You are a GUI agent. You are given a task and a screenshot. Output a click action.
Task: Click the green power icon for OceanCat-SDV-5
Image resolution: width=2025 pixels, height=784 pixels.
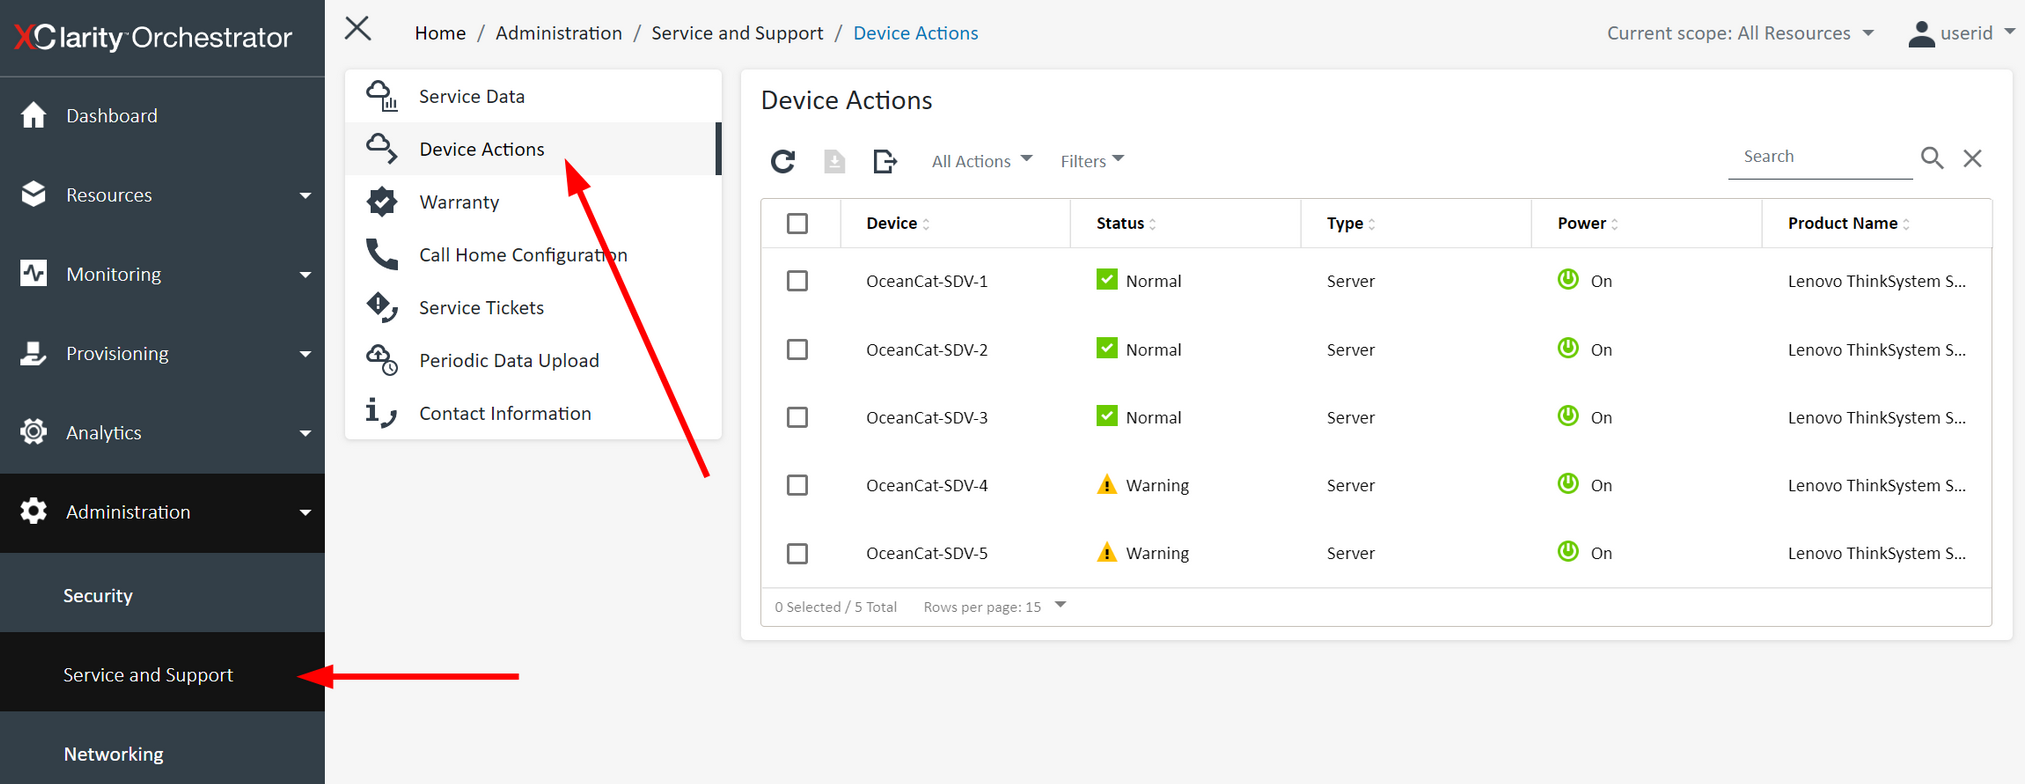1568,552
